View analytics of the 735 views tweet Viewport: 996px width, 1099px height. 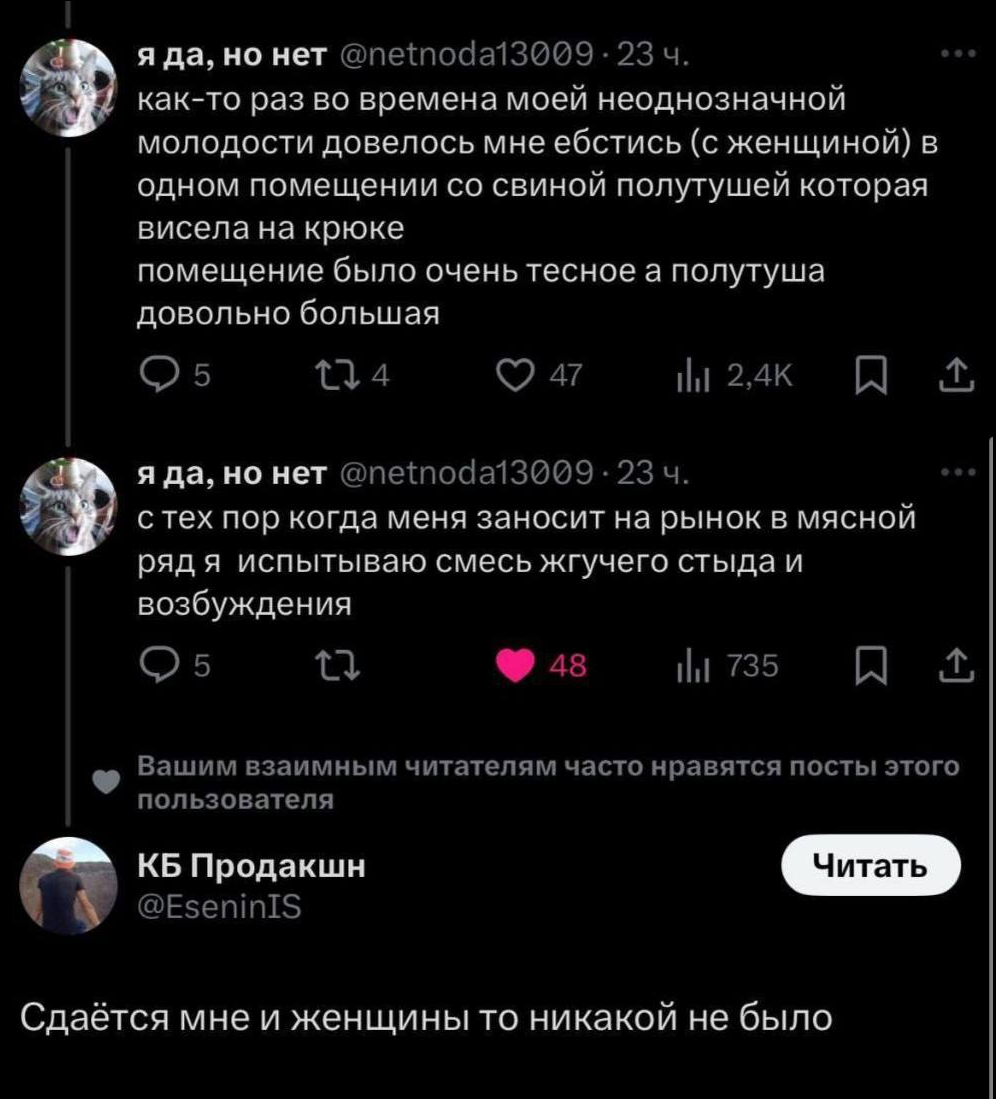tap(690, 665)
